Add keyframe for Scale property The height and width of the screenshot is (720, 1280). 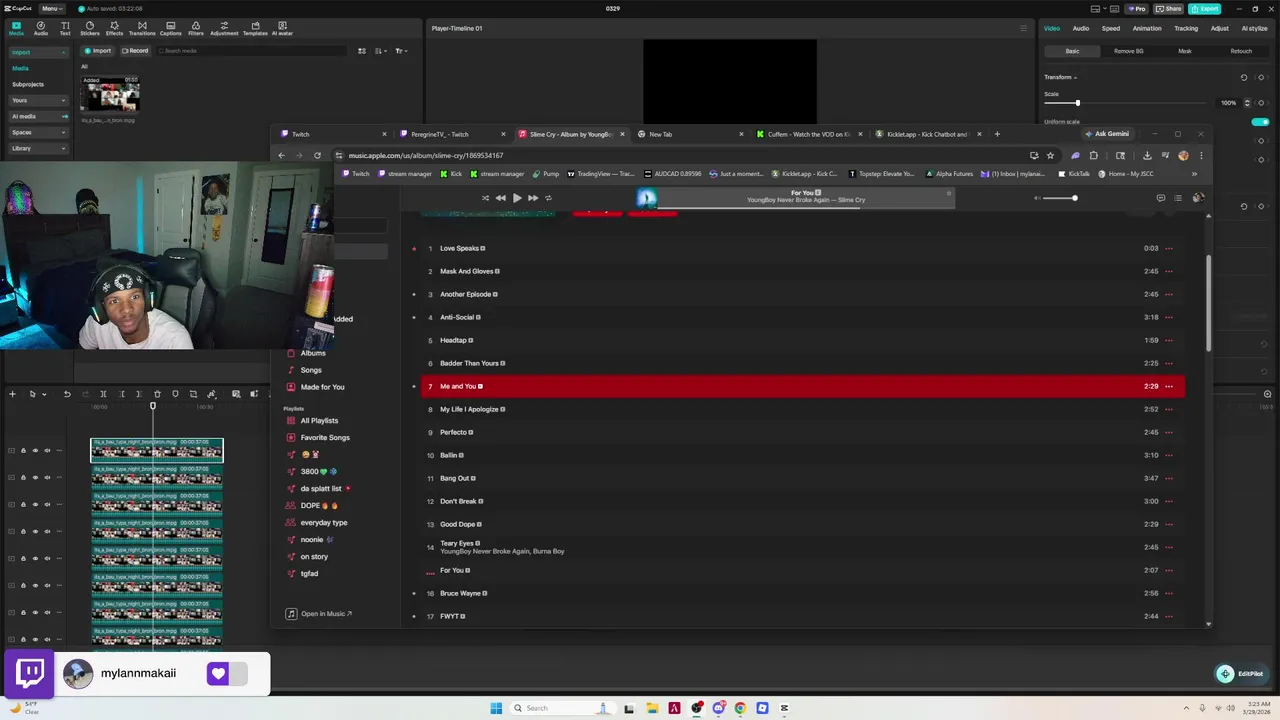tap(1261, 103)
